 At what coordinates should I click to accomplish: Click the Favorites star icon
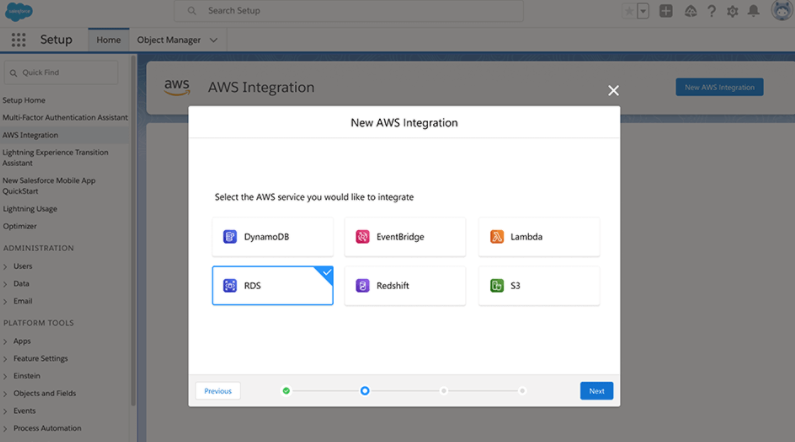pyautogui.click(x=629, y=11)
